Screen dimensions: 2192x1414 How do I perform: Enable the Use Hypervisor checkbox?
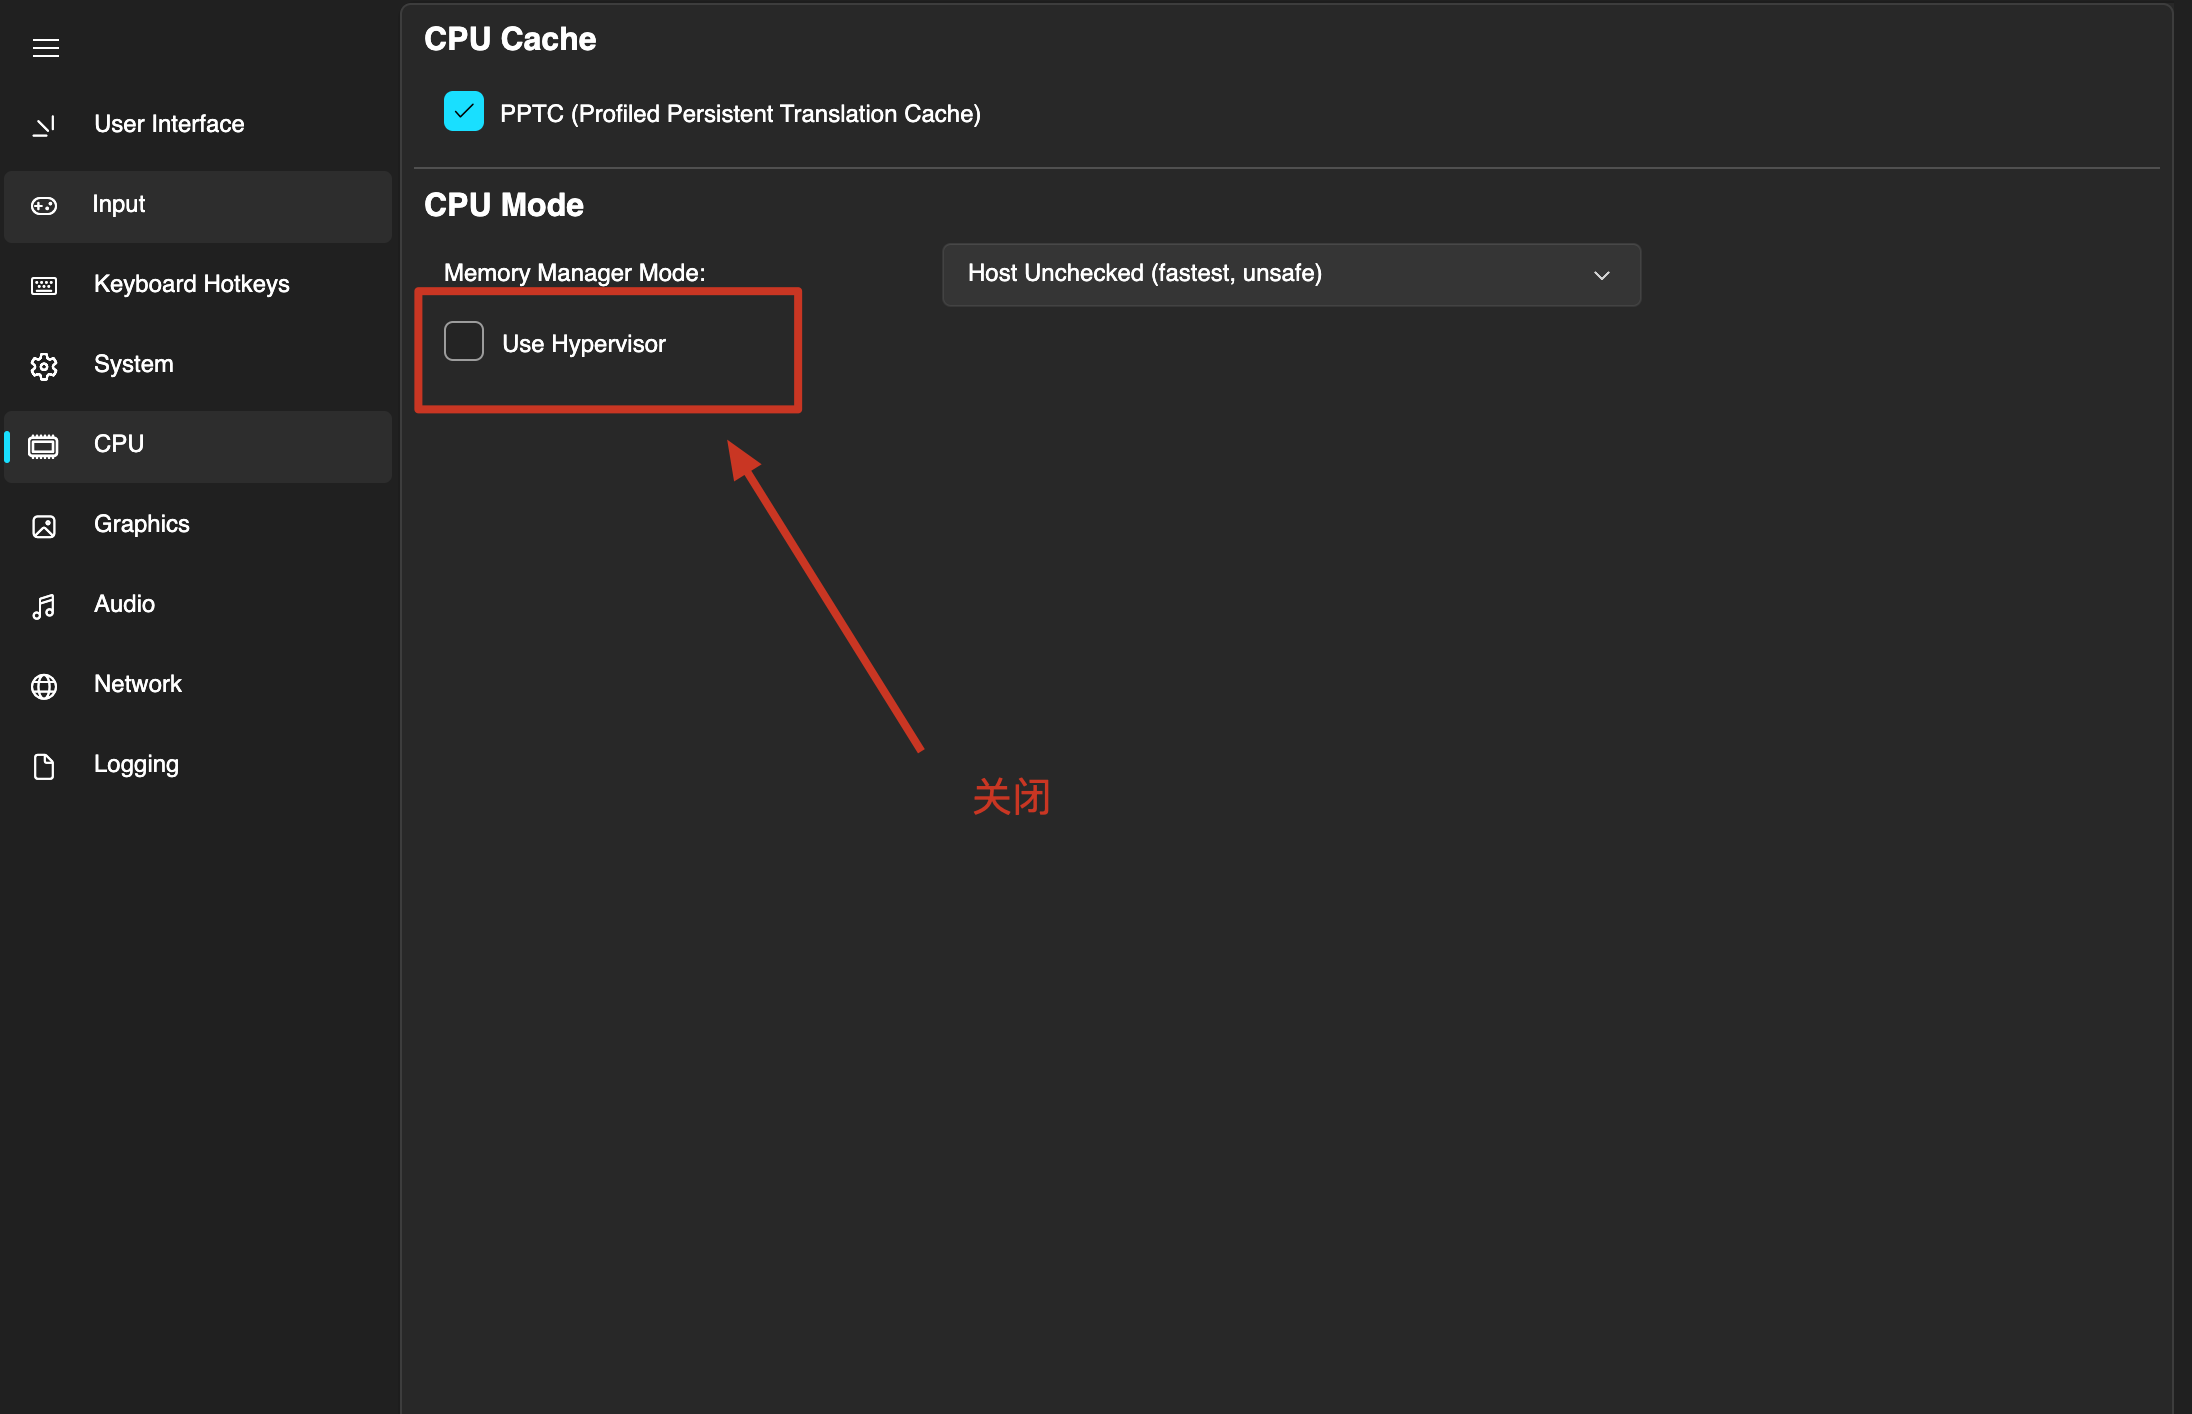[464, 342]
